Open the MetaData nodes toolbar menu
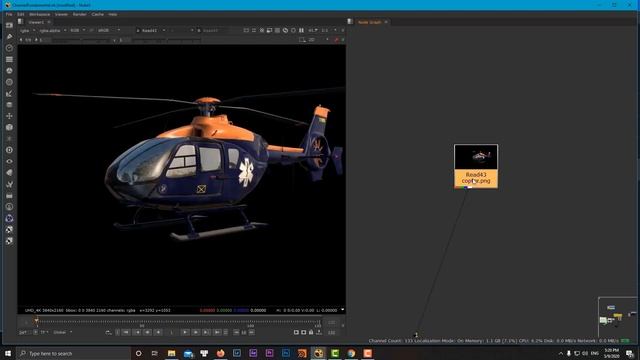Image resolution: width=640 pixels, height=360 pixels. point(9,173)
